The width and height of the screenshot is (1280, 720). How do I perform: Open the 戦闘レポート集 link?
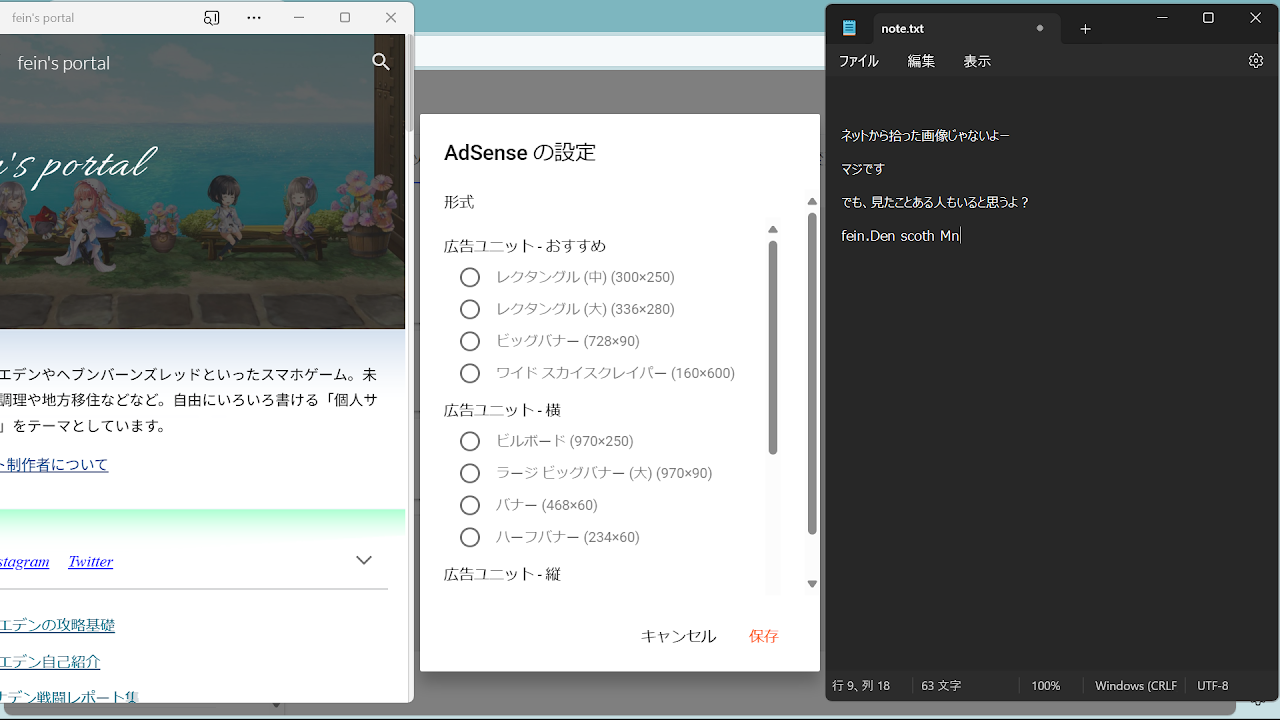click(69, 697)
